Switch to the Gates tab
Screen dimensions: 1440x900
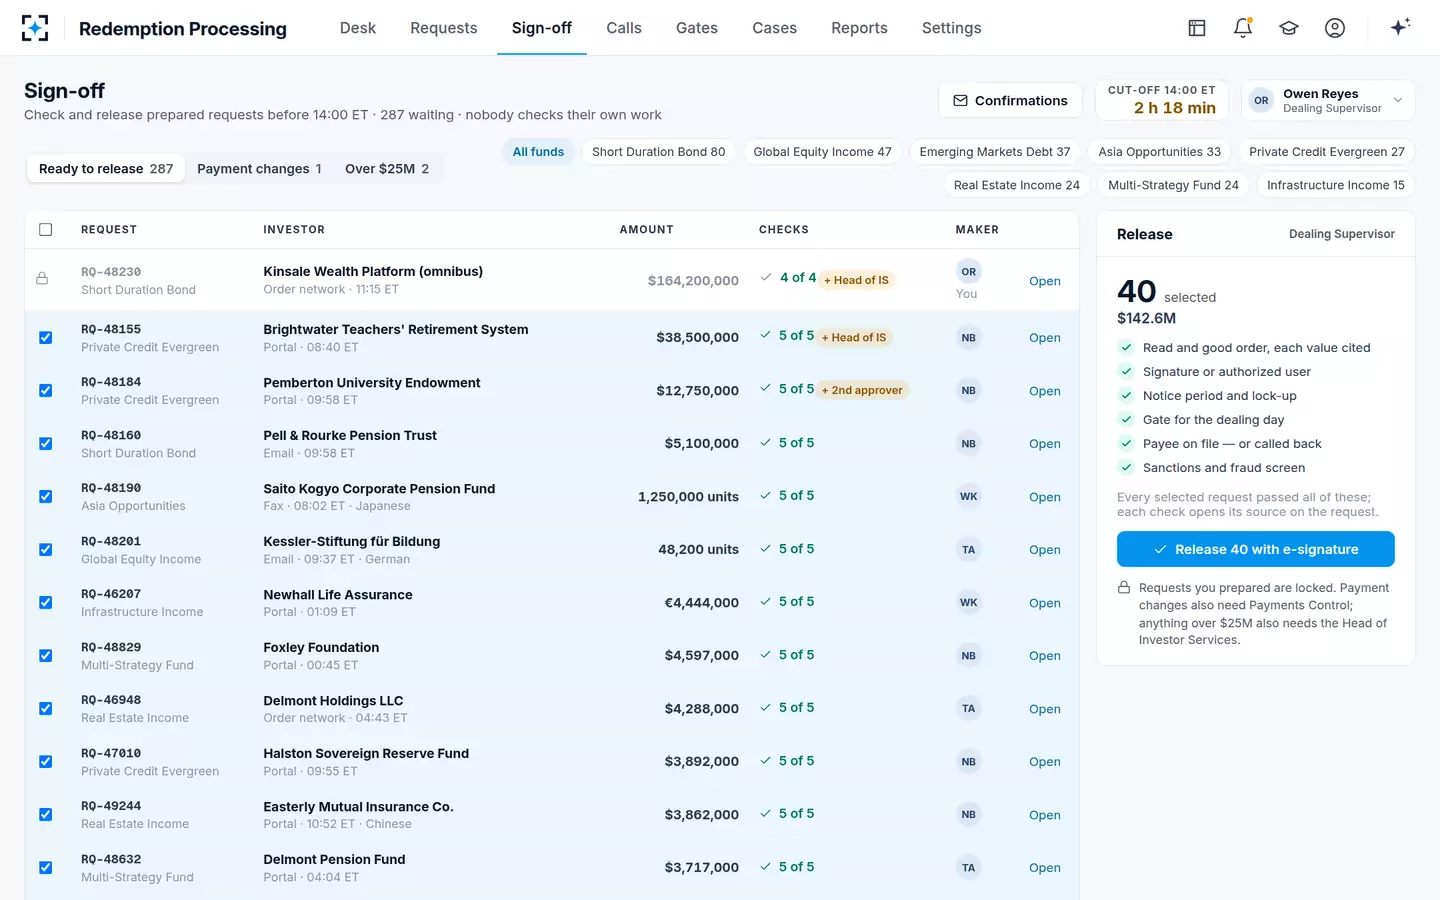[x=696, y=28]
